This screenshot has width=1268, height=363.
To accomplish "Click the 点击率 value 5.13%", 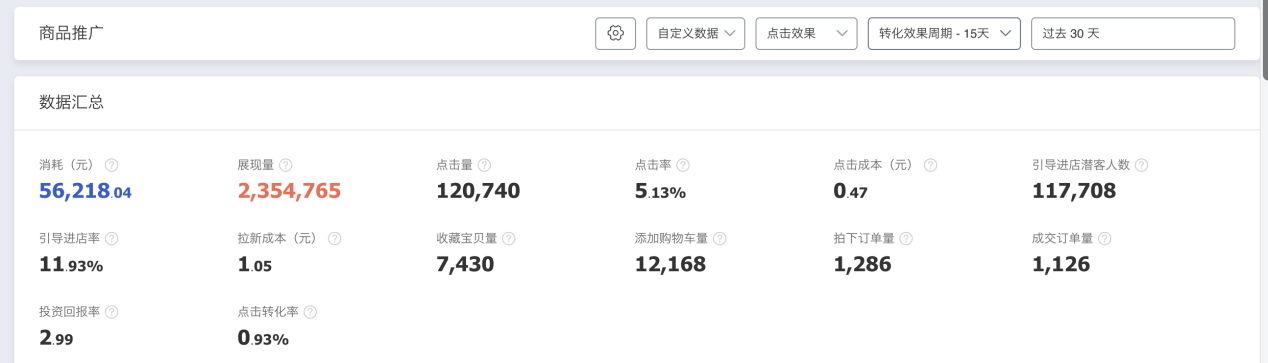I will [661, 191].
